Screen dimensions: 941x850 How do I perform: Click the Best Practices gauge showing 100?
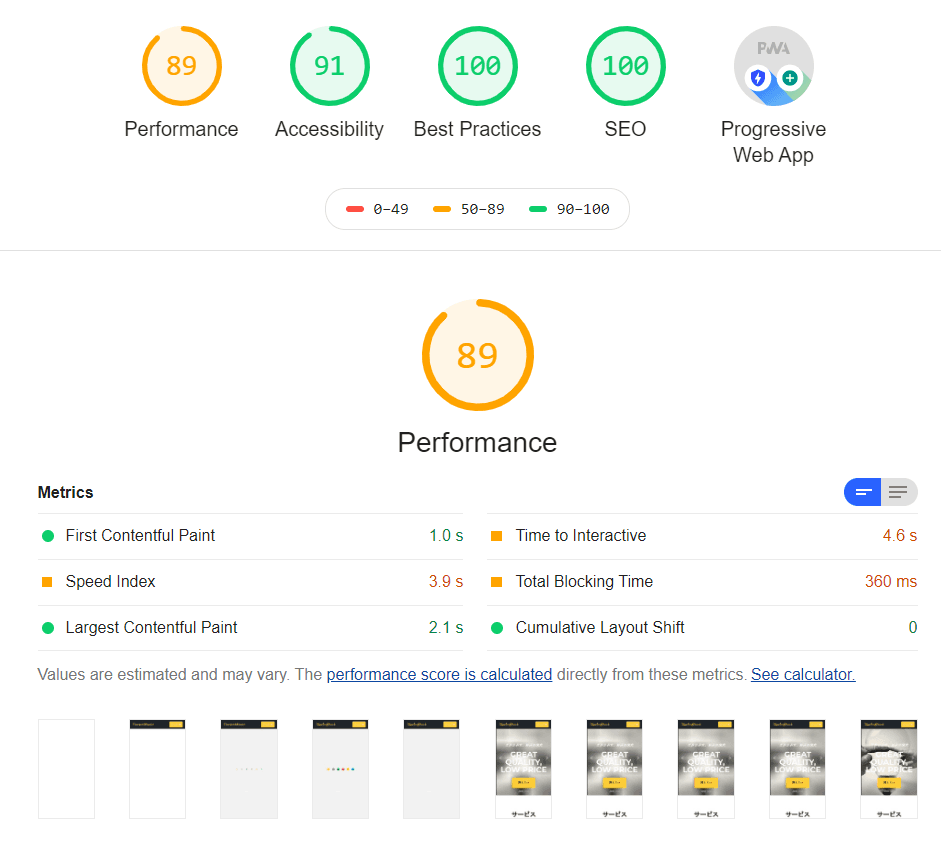[477, 66]
